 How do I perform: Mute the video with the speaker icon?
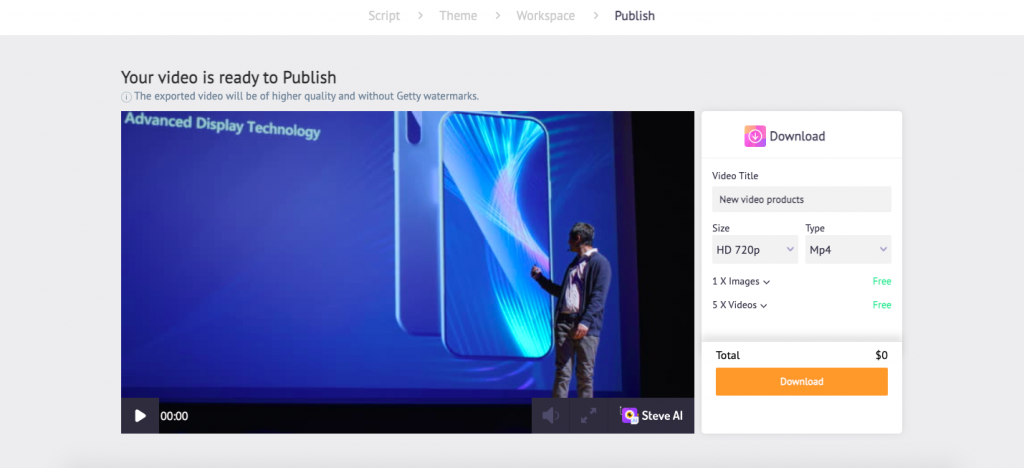551,416
